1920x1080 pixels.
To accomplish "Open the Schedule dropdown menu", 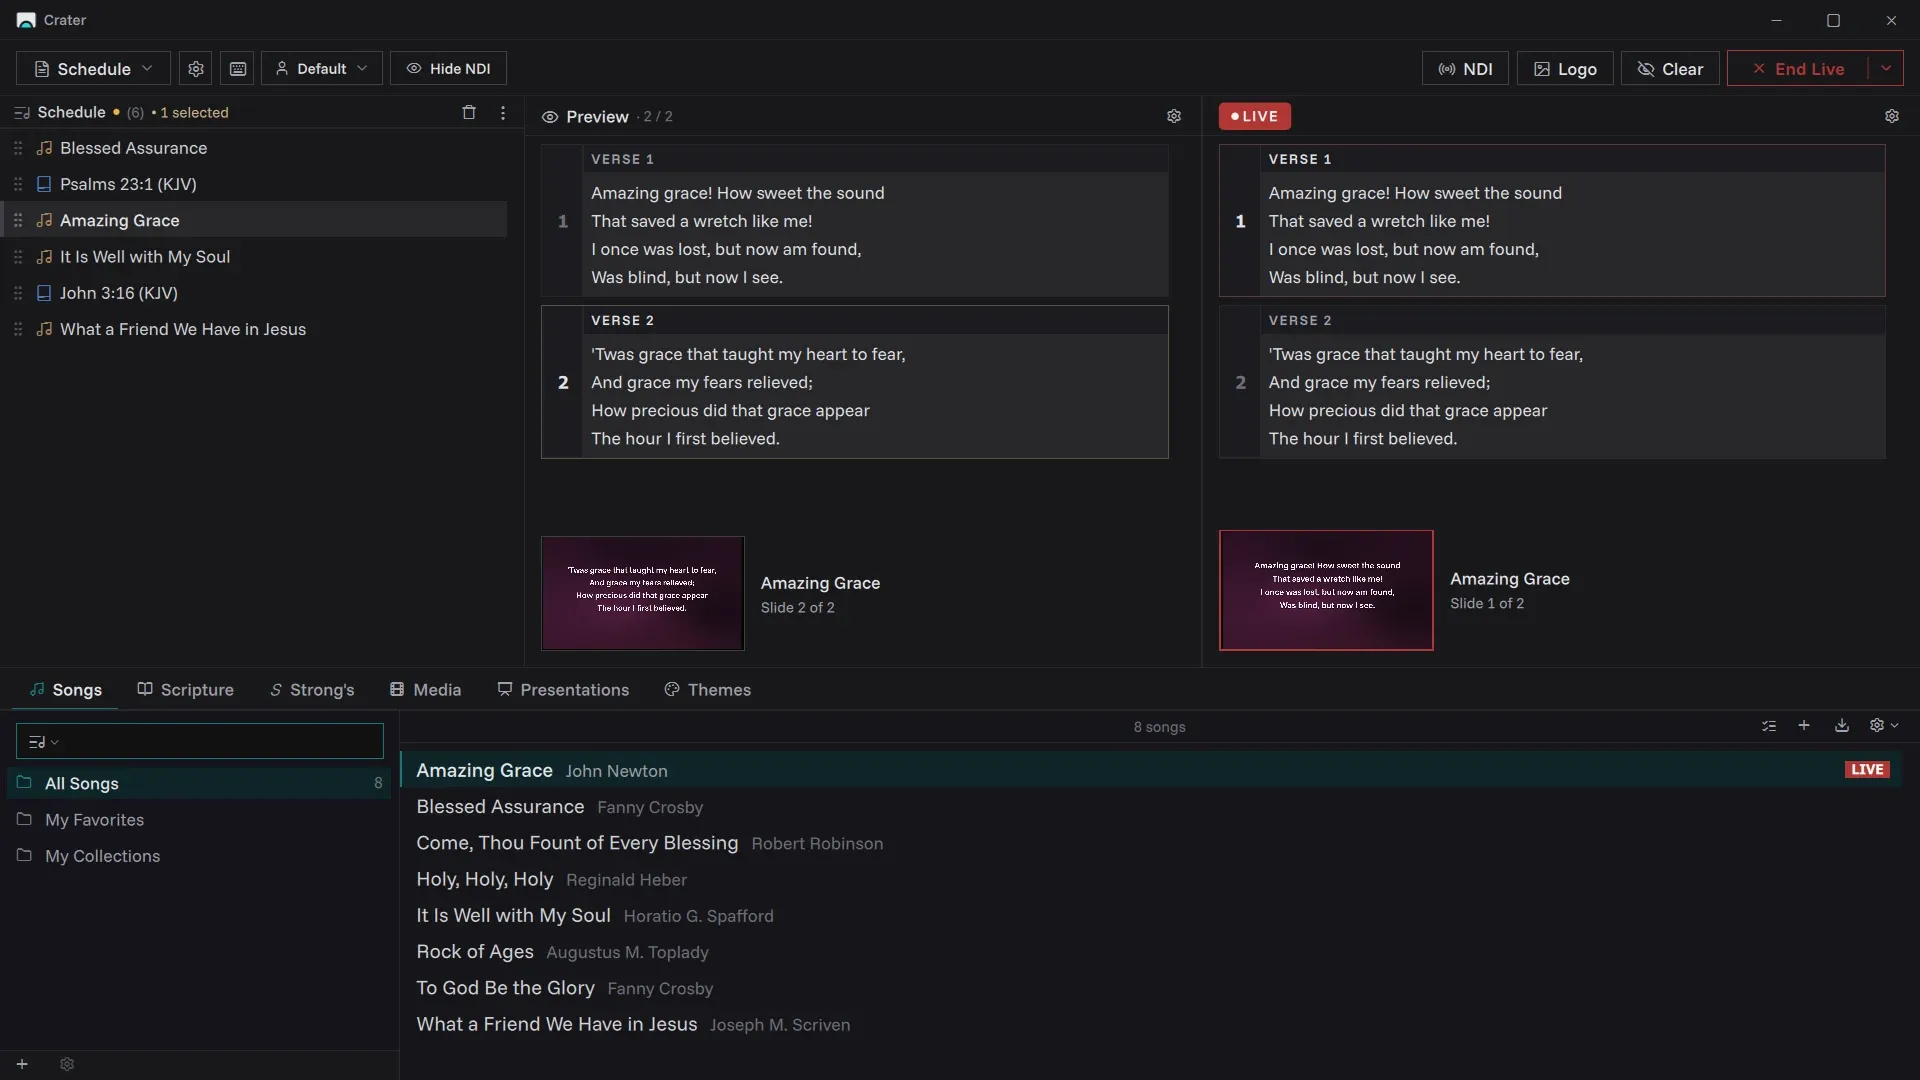I will point(93,69).
